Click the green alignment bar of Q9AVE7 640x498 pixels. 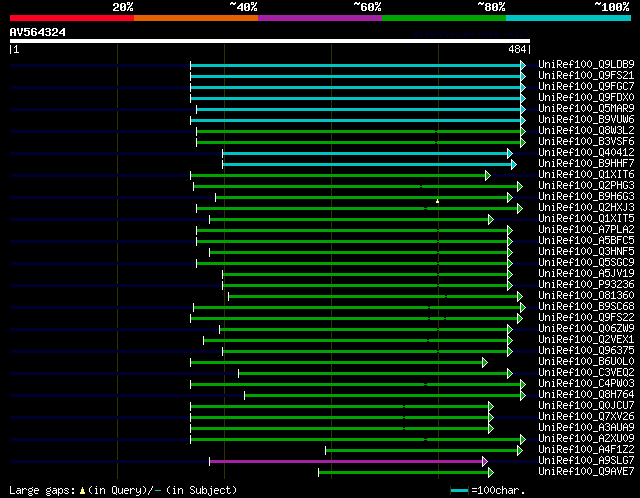[x=404, y=472]
